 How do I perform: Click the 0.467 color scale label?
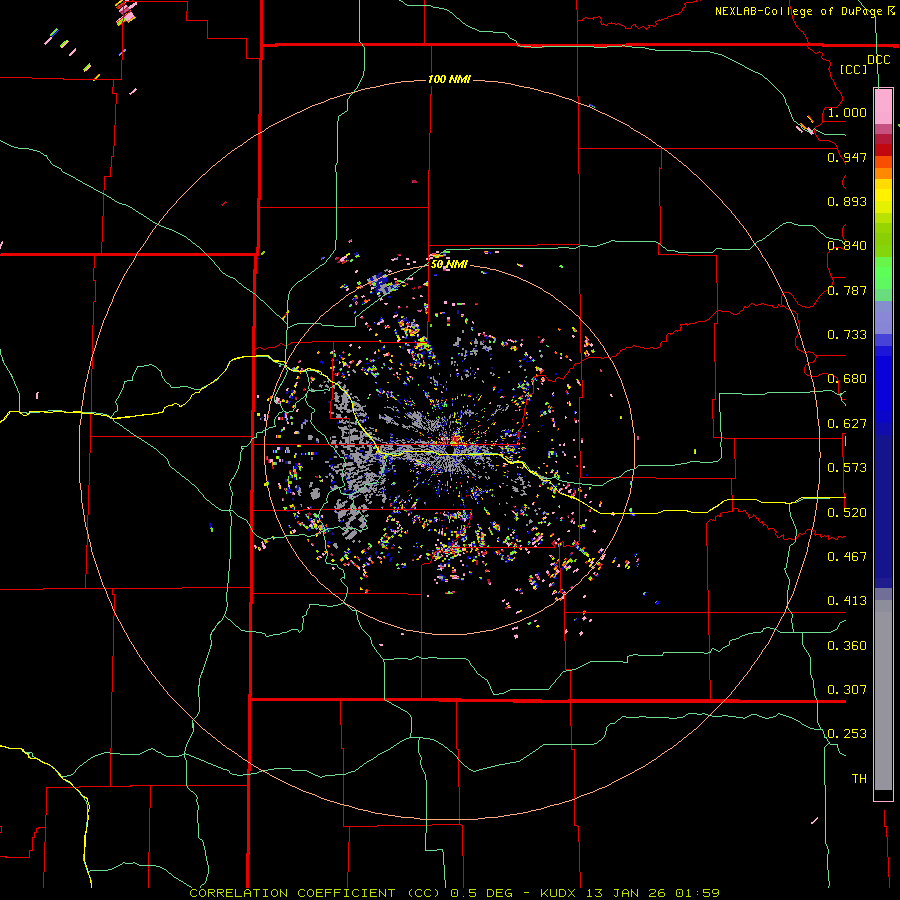pos(847,557)
